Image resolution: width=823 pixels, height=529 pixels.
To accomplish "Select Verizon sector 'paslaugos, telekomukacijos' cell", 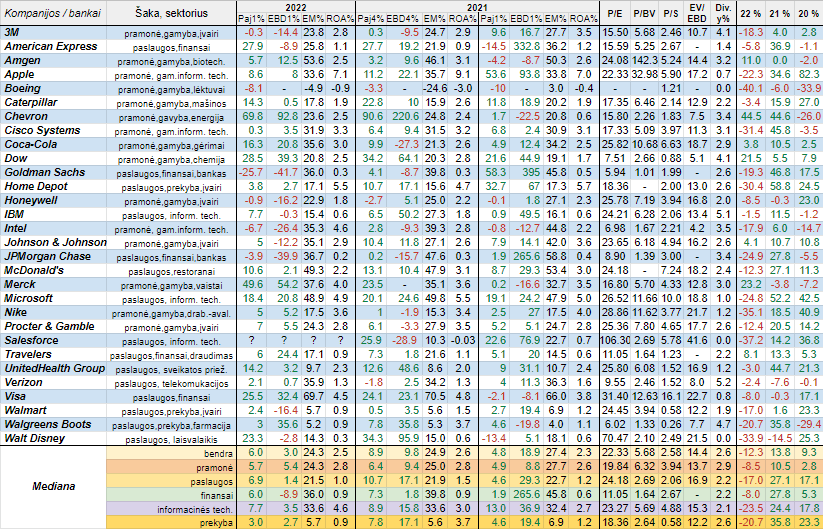I will click(172, 383).
